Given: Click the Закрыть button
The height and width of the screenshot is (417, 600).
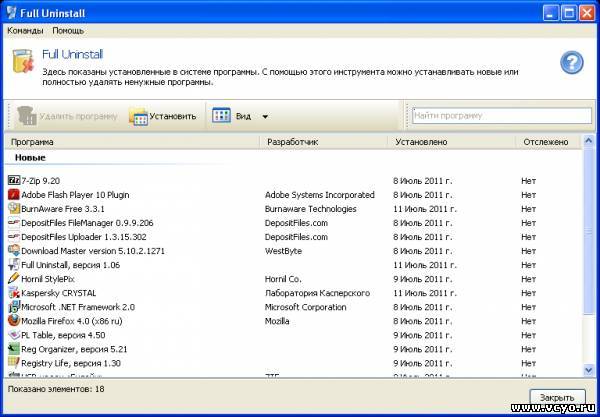Looking at the screenshot, I should (557, 397).
